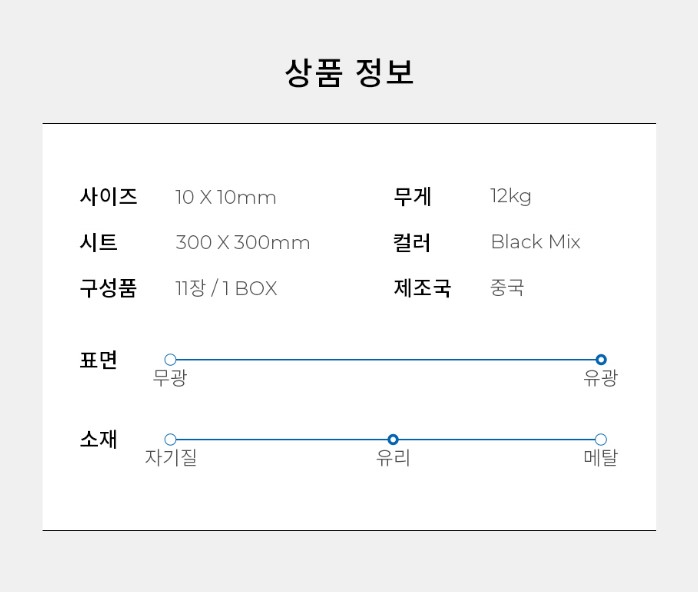
Task: Click the 10 X 10mm size value
Action: (x=225, y=198)
